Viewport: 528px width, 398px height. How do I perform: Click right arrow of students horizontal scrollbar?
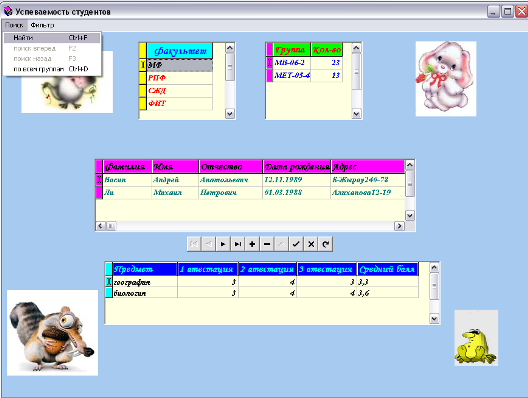(x=399, y=226)
